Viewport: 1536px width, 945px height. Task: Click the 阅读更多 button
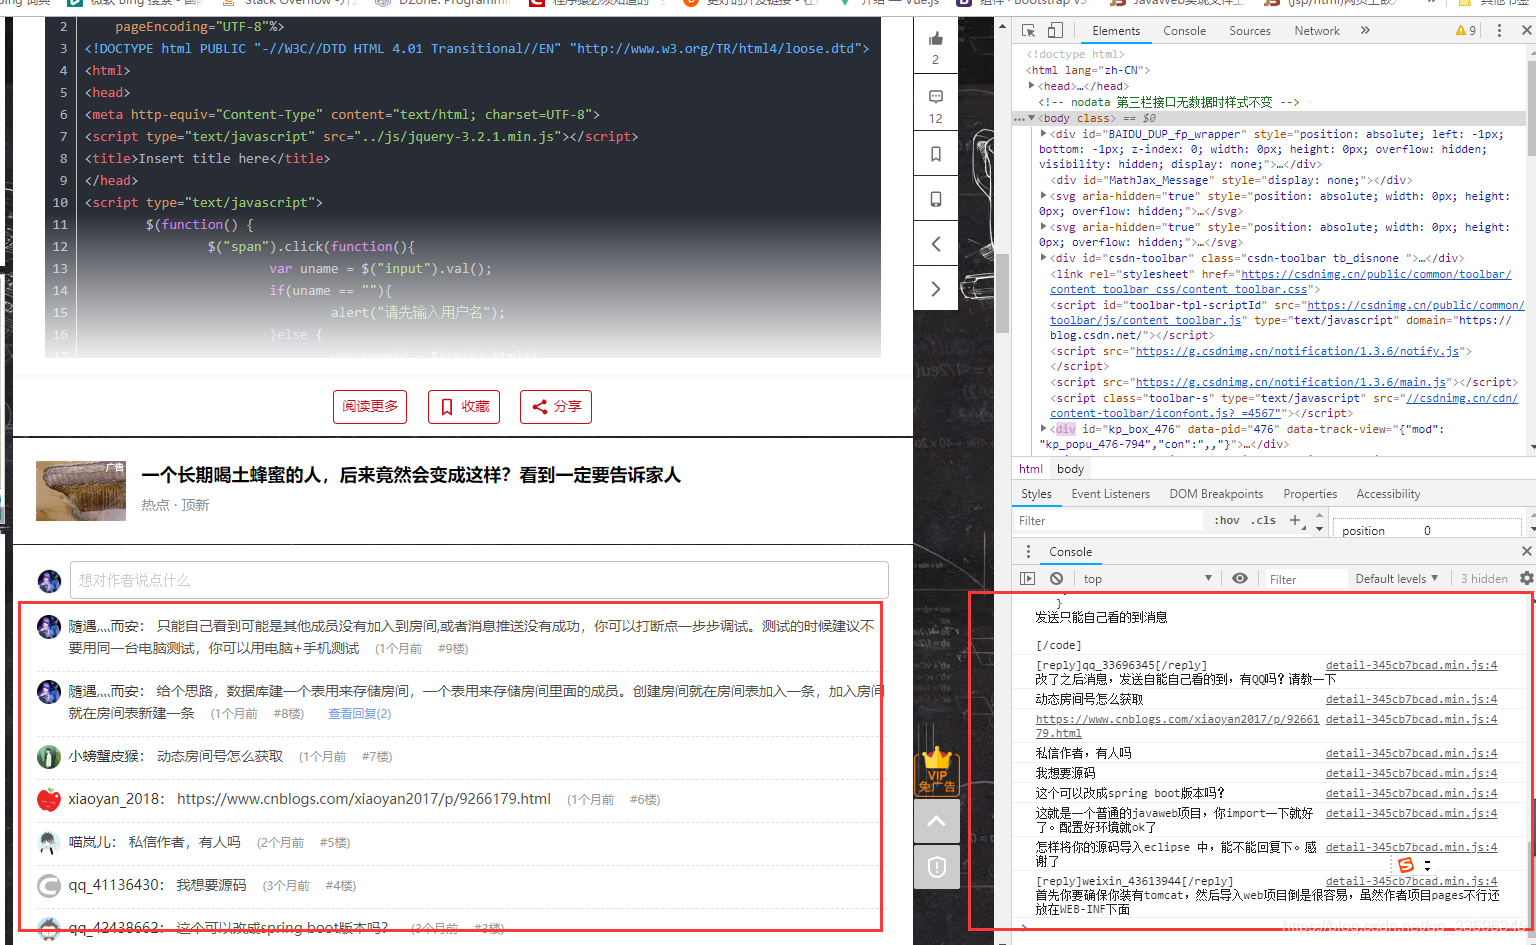[x=370, y=406]
